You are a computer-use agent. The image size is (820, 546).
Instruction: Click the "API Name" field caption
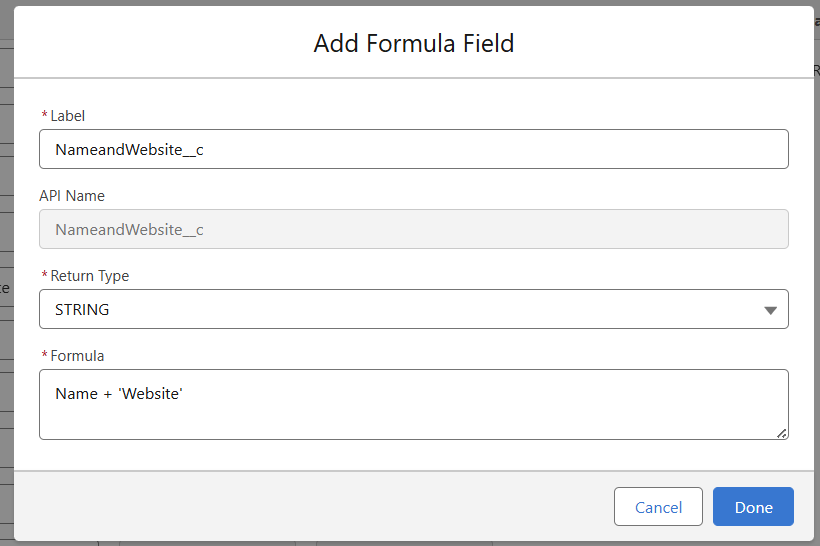[72, 196]
